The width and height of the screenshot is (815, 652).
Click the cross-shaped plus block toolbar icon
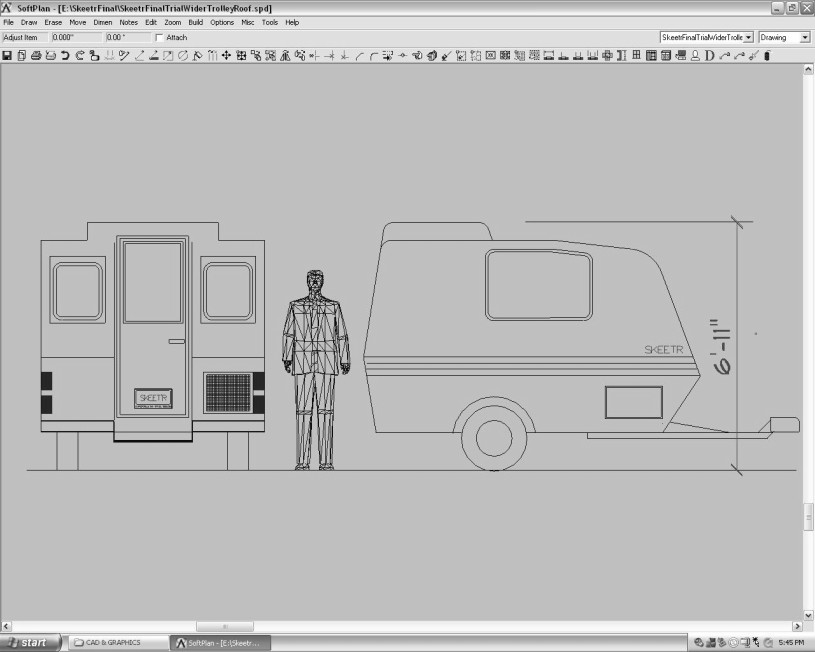click(x=607, y=56)
